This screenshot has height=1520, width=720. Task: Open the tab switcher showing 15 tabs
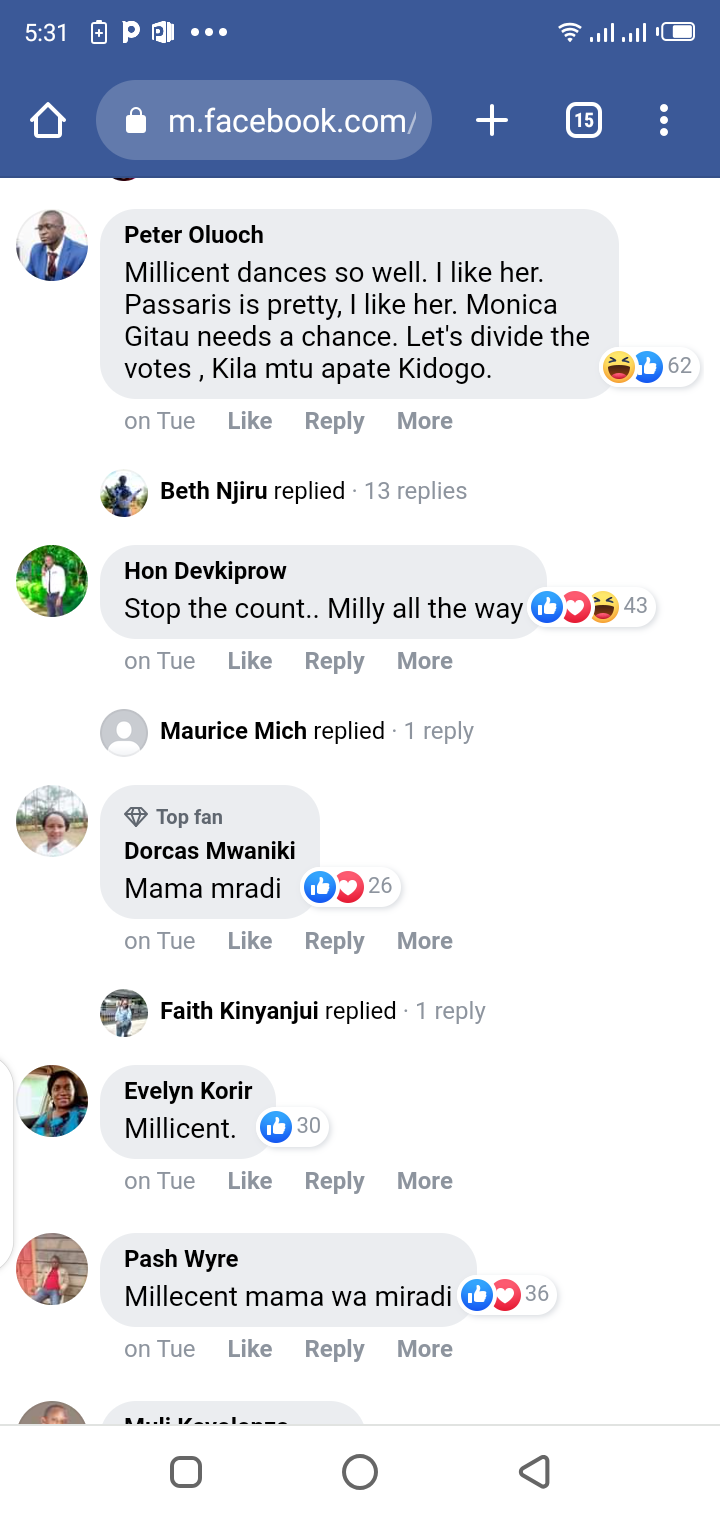click(584, 121)
